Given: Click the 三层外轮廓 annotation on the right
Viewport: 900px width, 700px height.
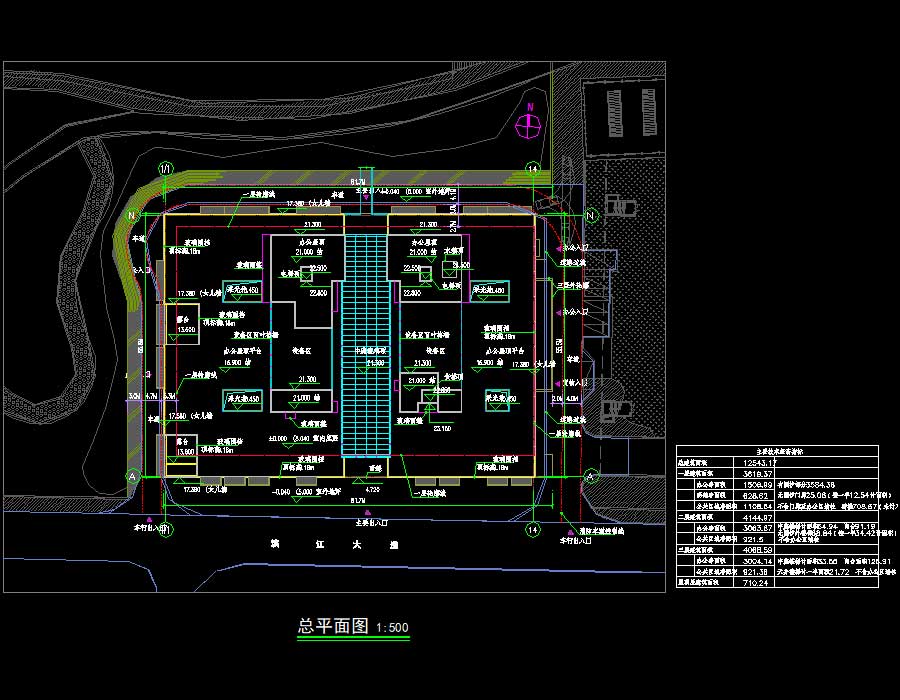Looking at the screenshot, I should (573, 285).
